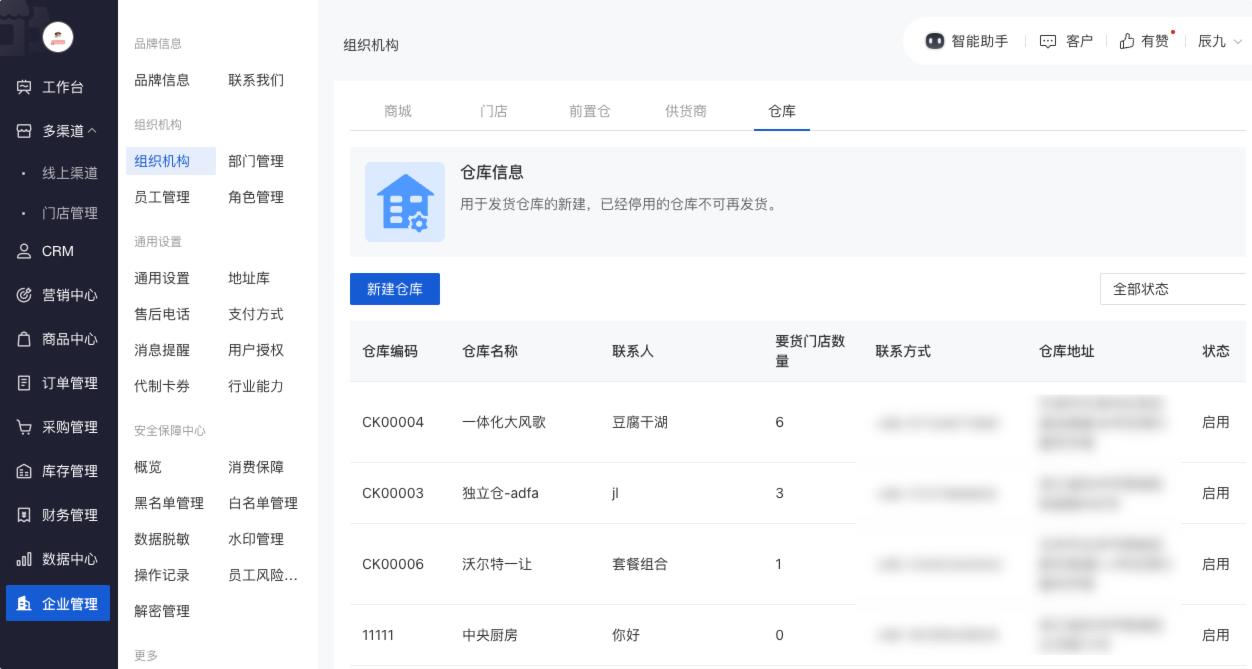Screen dimensions: 1252x669
Task: Click the 工作台 workbench sidebar icon
Action: [x=24, y=87]
